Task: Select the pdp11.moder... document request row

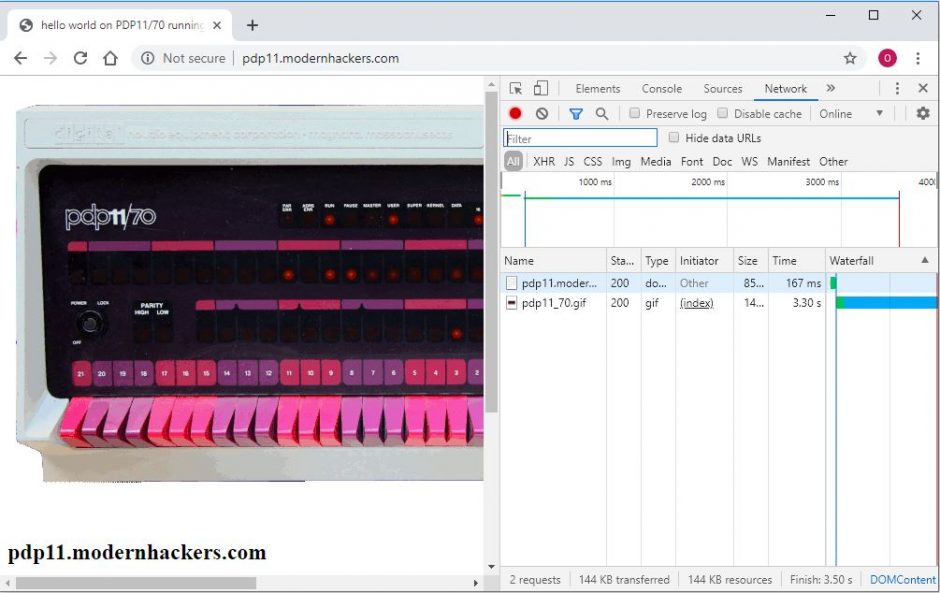Action: pos(719,283)
